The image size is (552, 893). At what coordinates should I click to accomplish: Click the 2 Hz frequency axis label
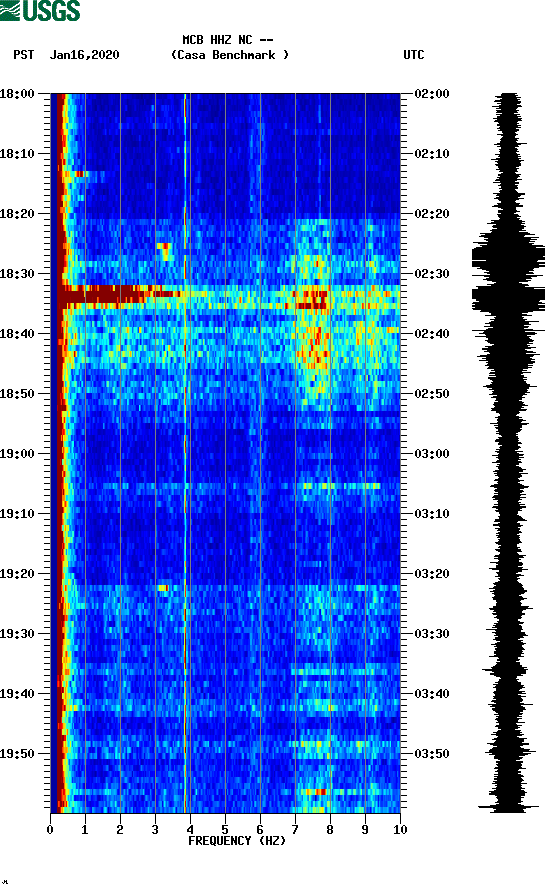[120, 830]
